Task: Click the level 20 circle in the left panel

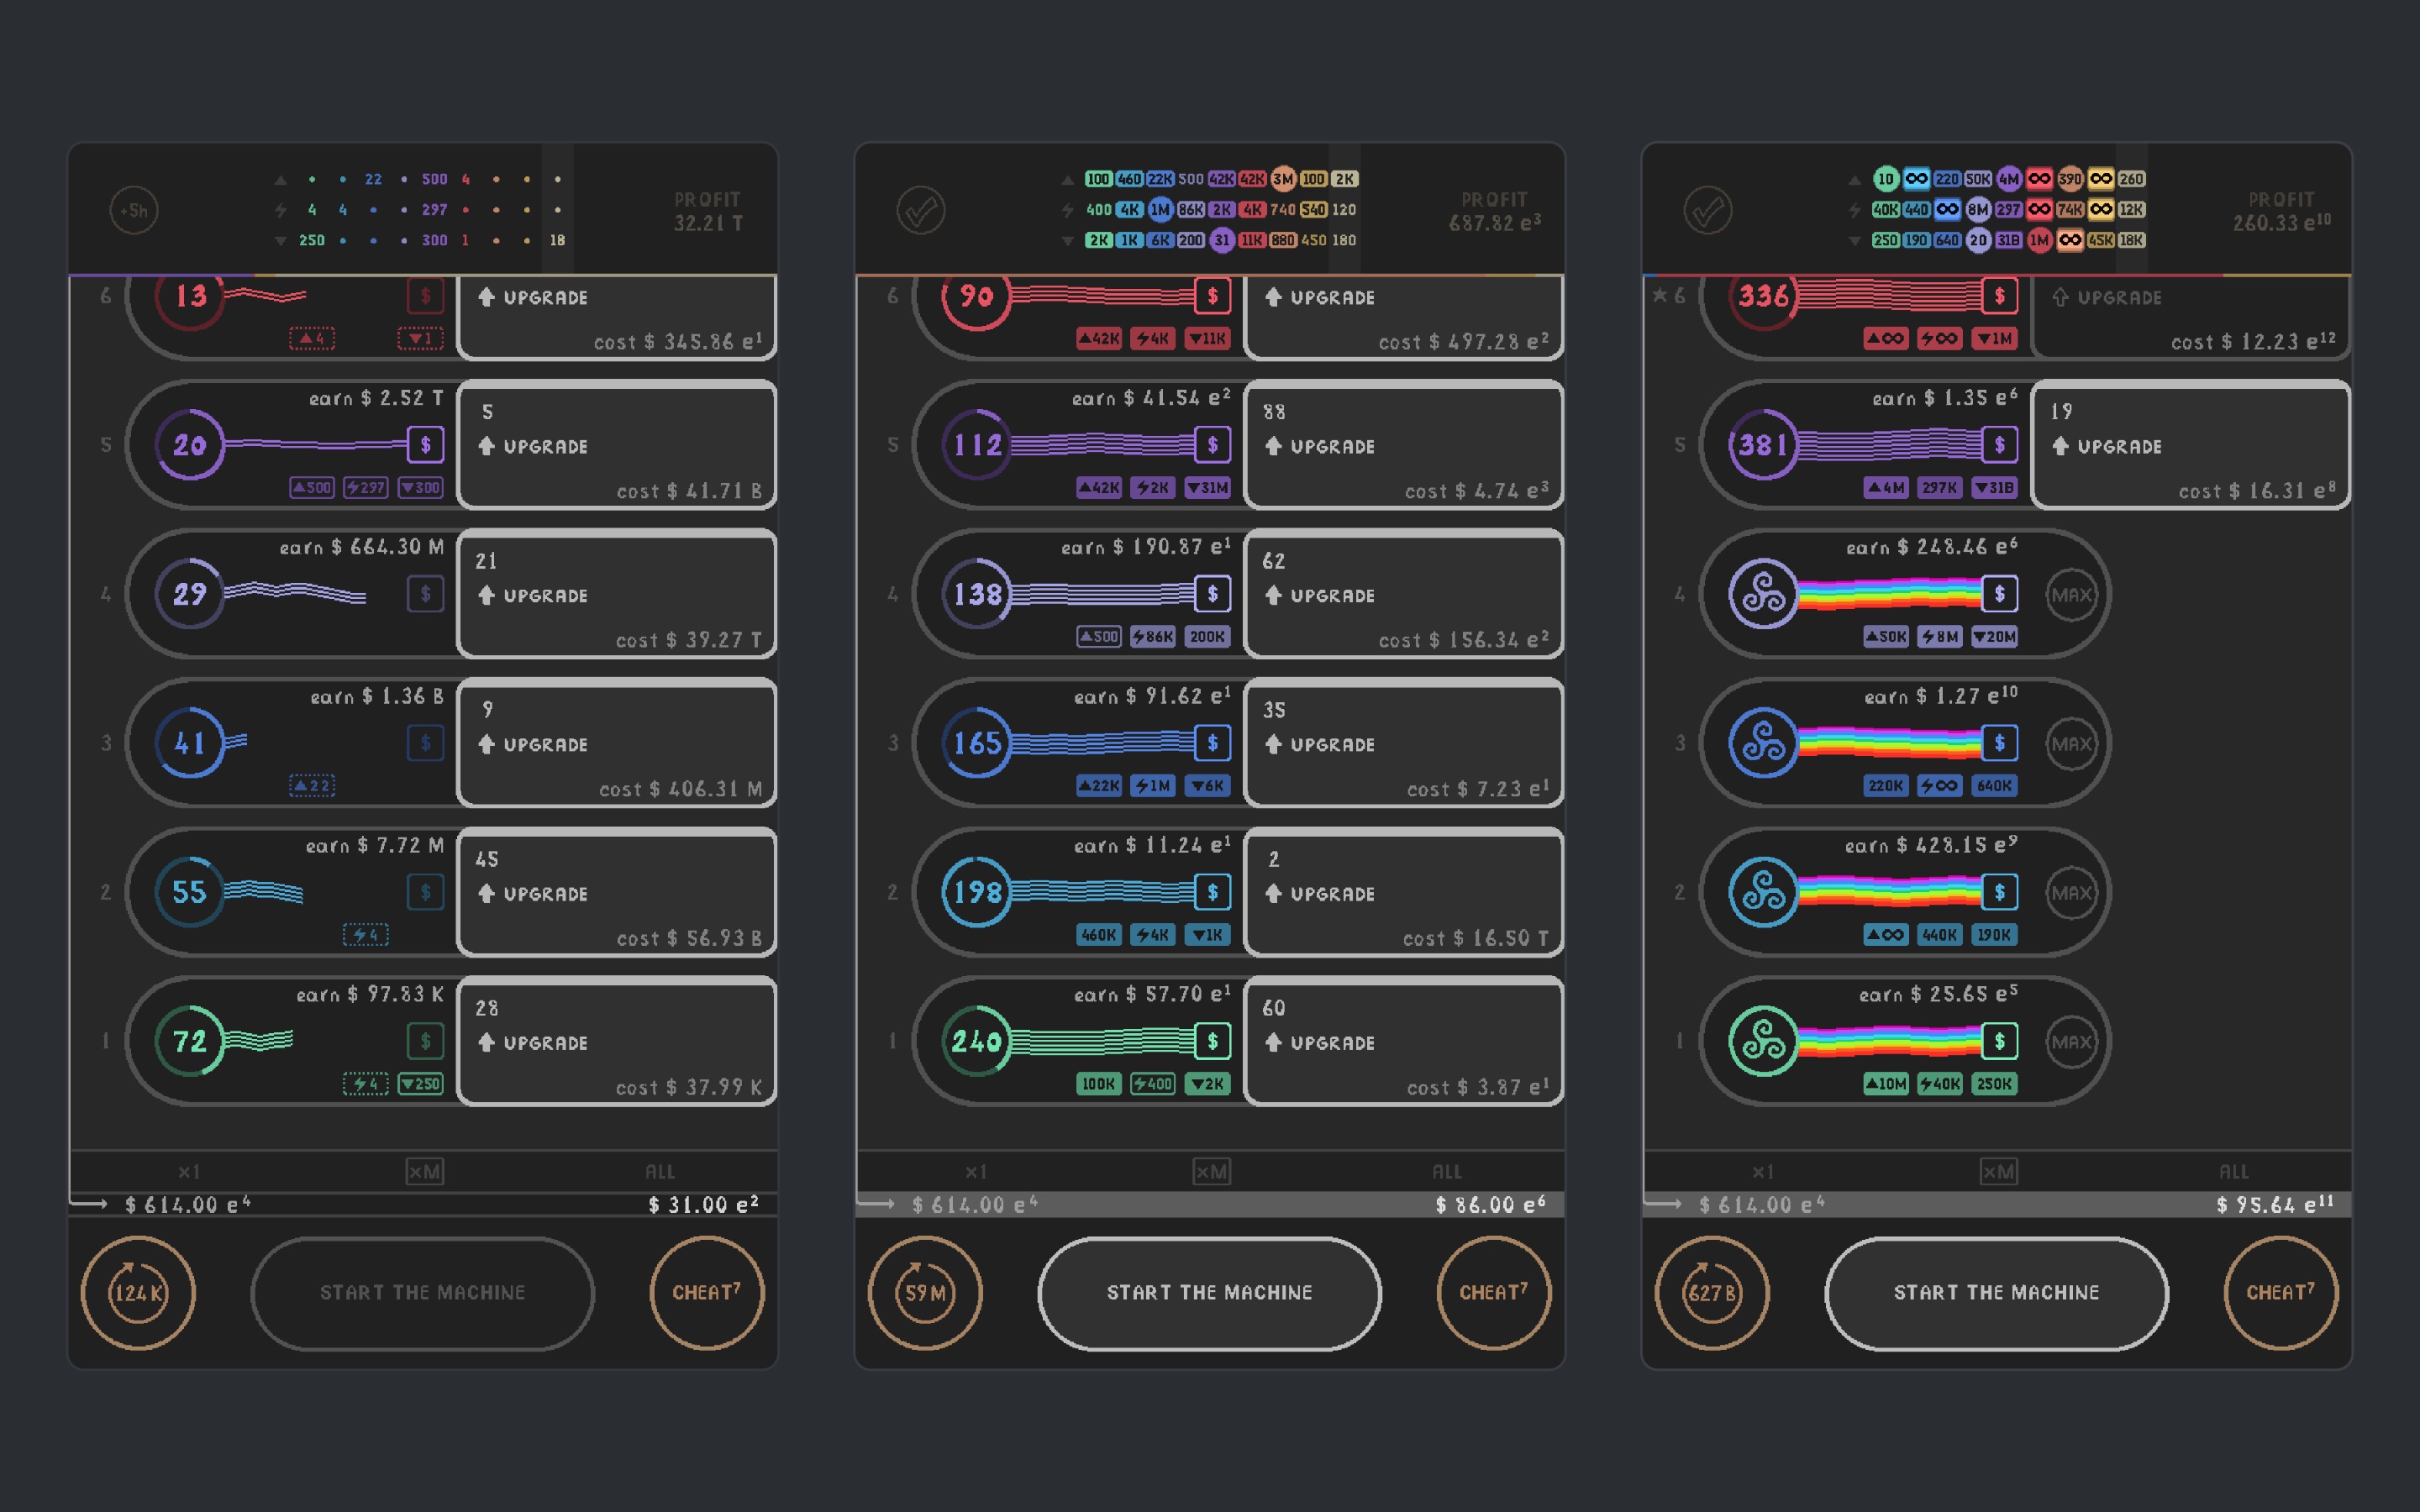Action: pyautogui.click(x=190, y=445)
